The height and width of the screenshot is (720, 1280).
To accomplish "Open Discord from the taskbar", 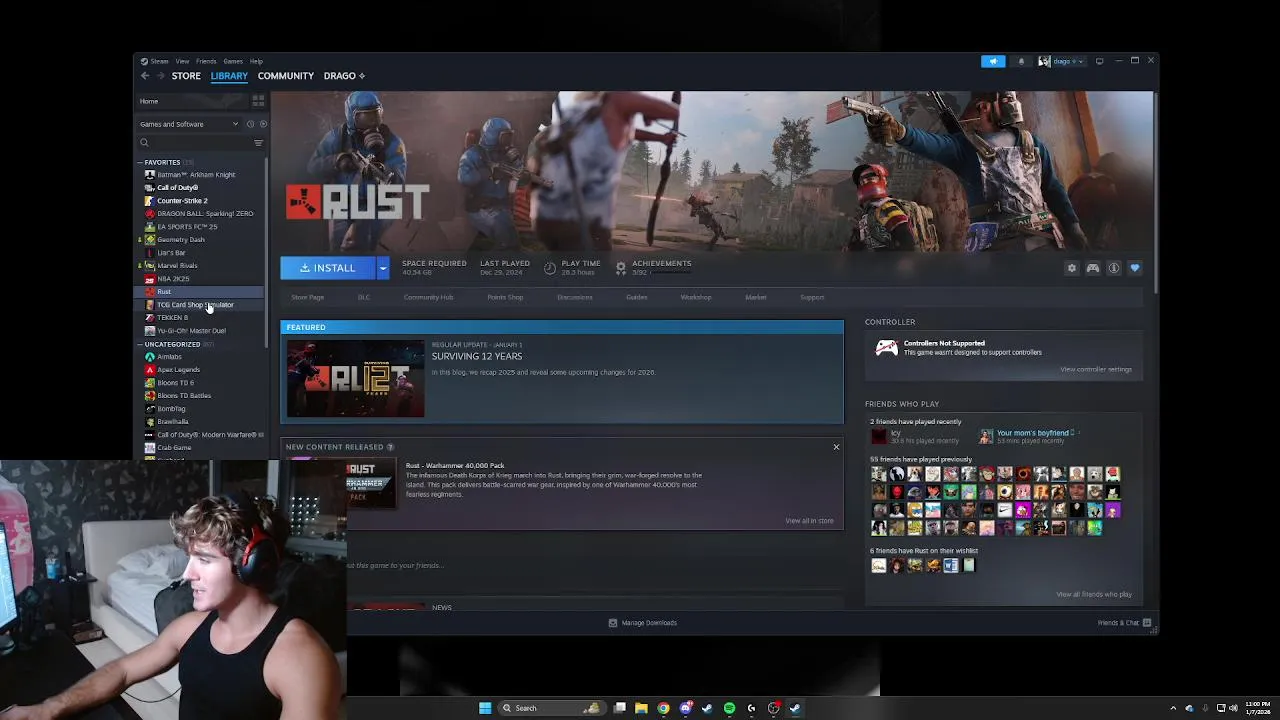I will click(x=685, y=708).
